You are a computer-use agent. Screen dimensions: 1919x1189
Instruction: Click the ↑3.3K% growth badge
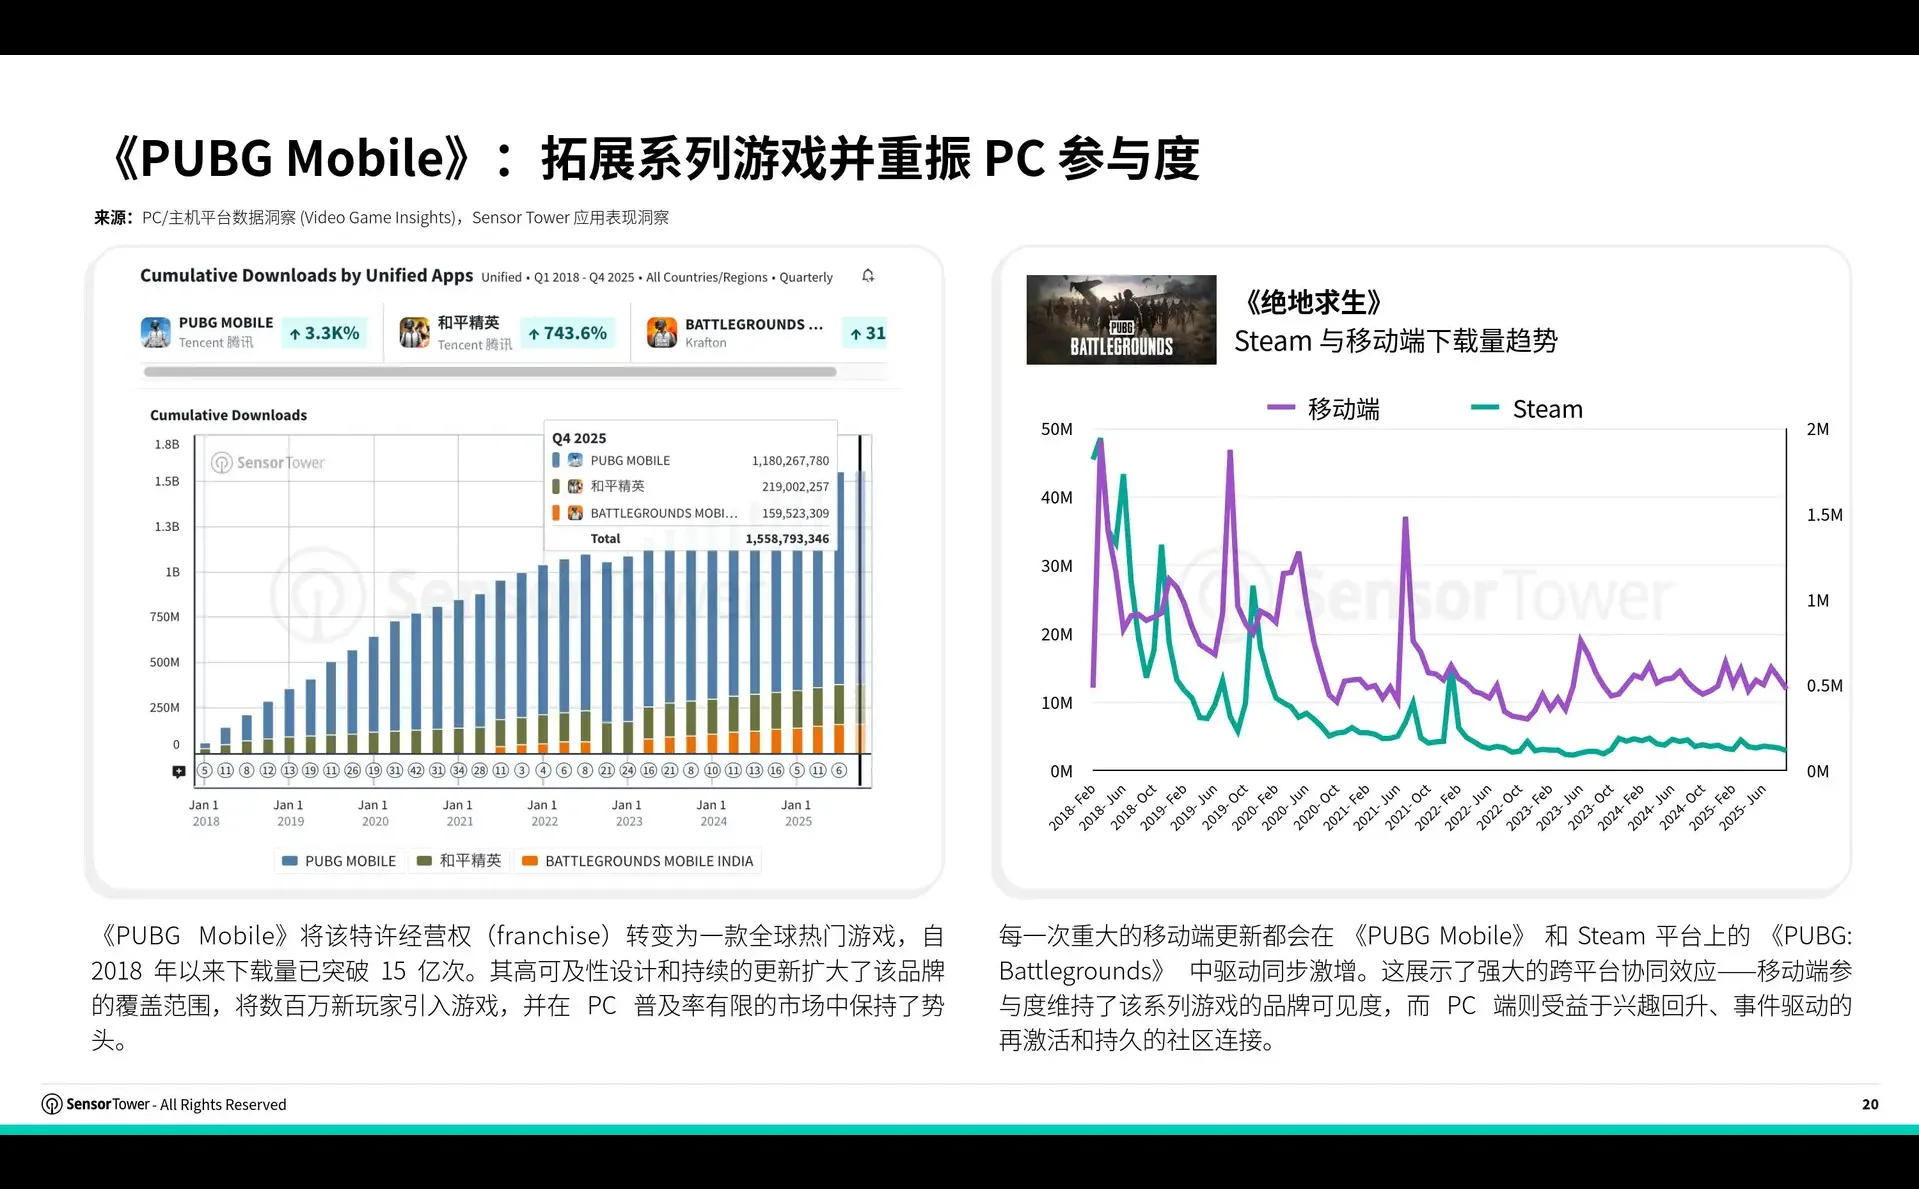click(x=325, y=332)
